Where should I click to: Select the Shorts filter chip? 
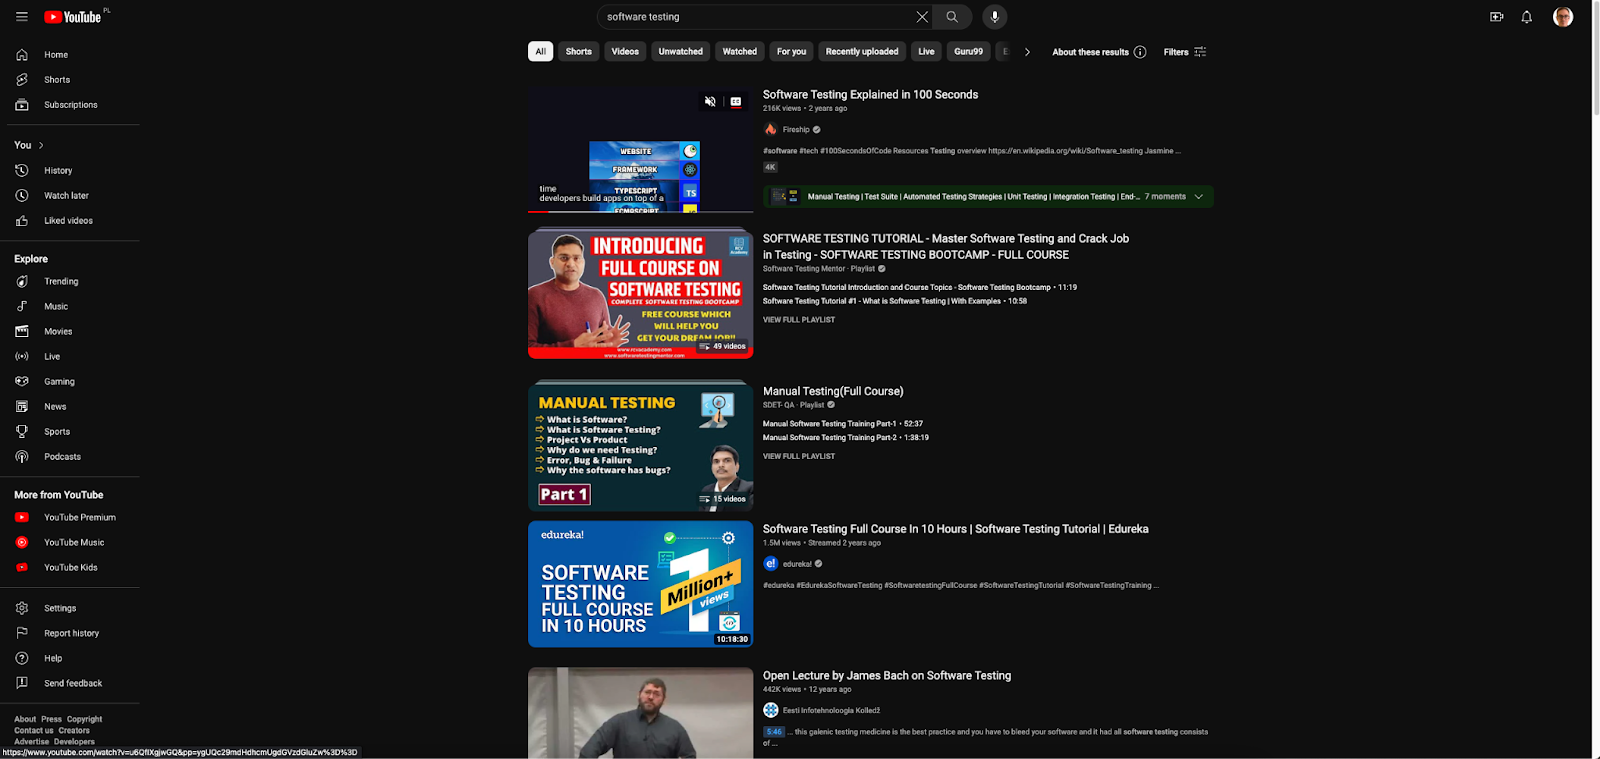point(578,52)
